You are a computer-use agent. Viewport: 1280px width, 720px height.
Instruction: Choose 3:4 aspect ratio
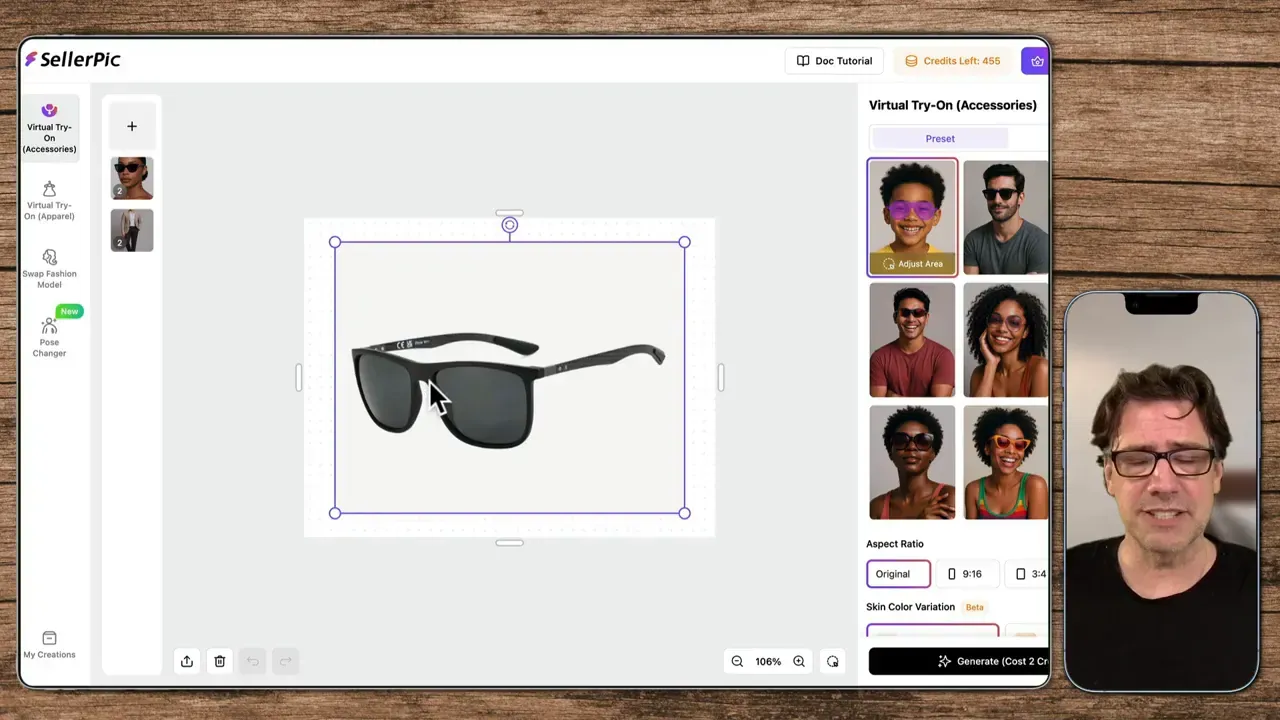(1030, 574)
